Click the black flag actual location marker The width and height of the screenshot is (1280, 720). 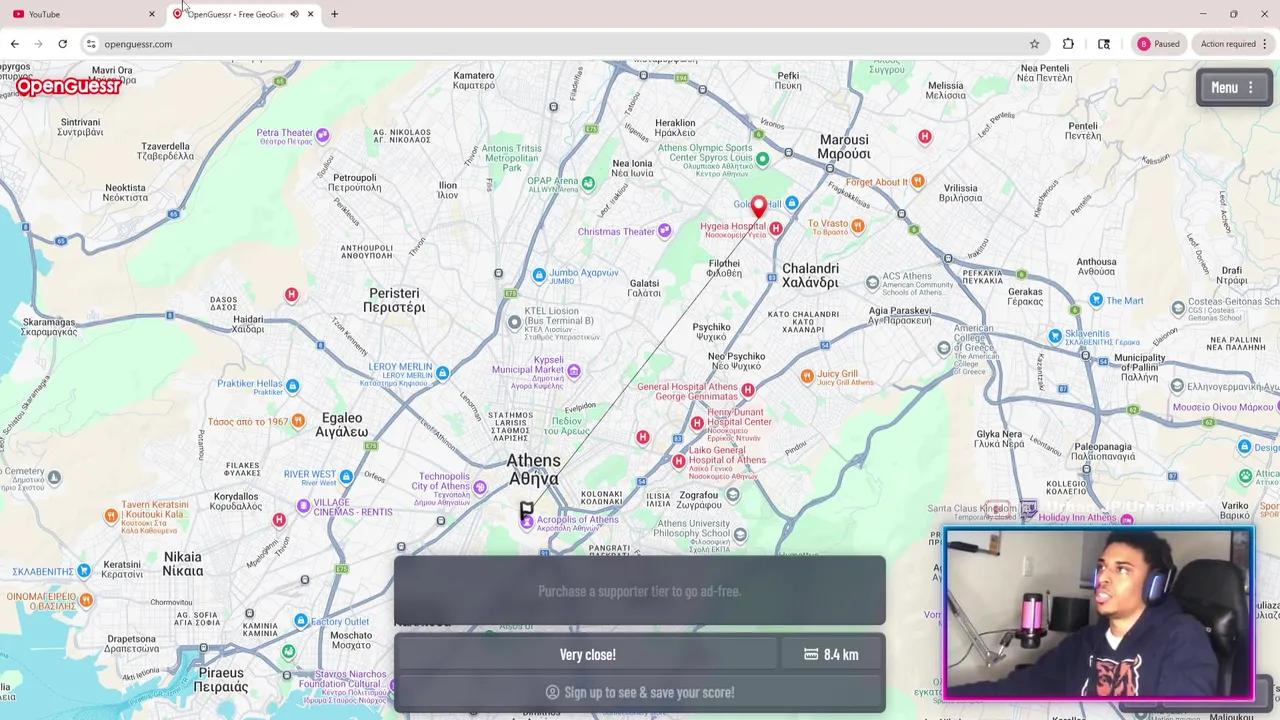pyautogui.click(x=526, y=510)
